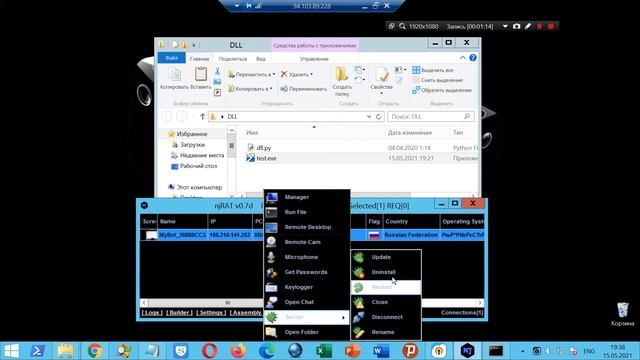The image size is (640, 360).
Task: Click Обратить выделение in the ribbon
Action: pos(442,90)
